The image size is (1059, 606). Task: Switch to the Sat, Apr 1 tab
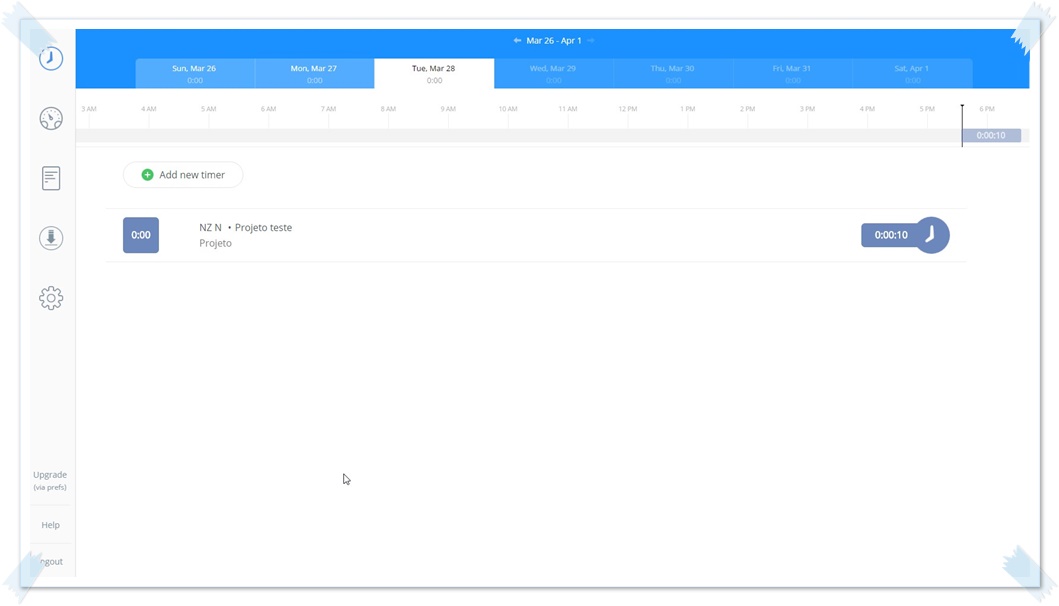(x=912, y=74)
